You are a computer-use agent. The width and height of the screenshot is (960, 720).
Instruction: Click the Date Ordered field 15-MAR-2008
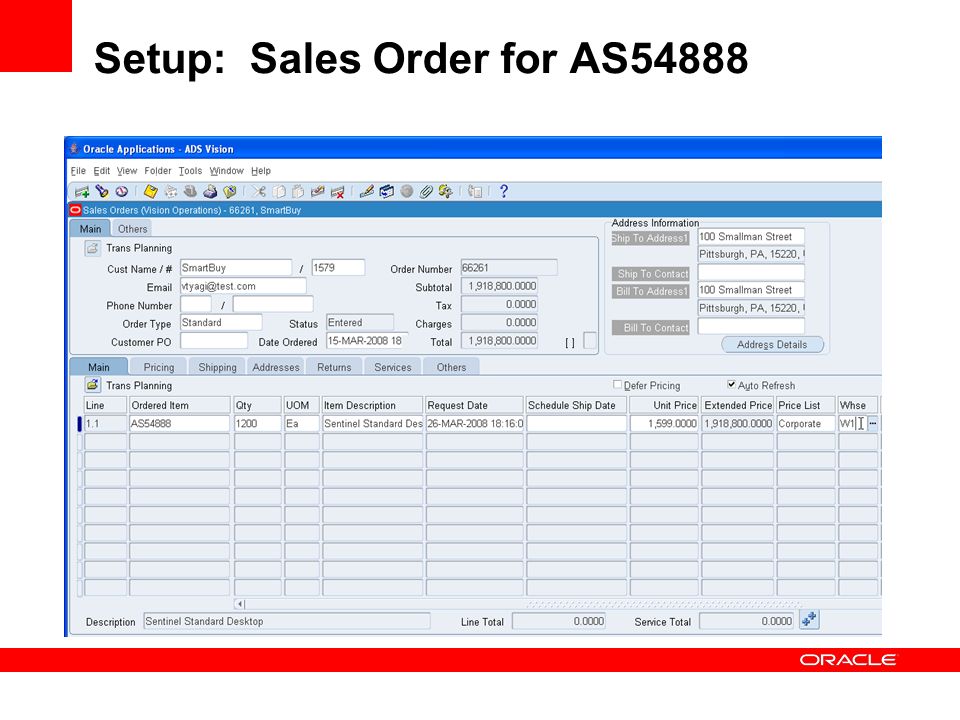point(367,341)
